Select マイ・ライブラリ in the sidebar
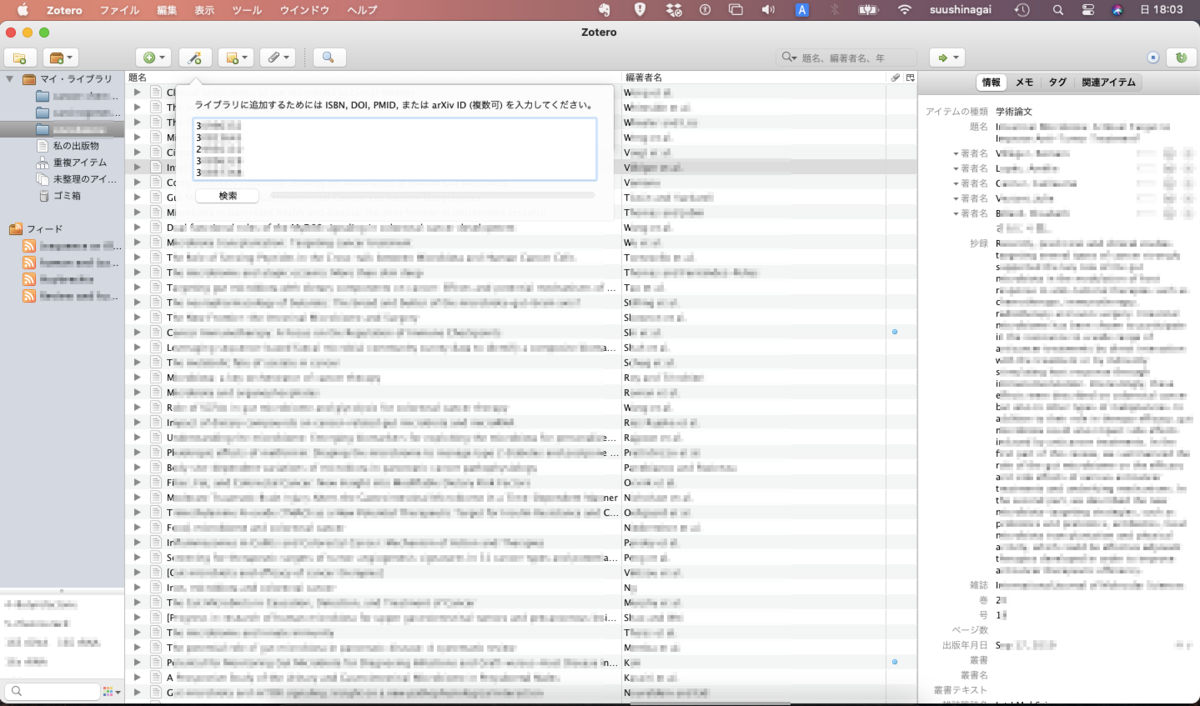 click(x=77, y=79)
